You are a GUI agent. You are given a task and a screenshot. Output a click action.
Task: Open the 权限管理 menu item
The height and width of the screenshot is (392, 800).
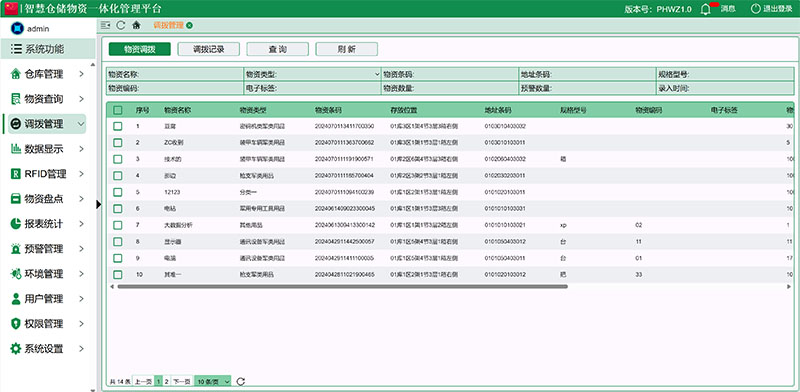coord(47,324)
